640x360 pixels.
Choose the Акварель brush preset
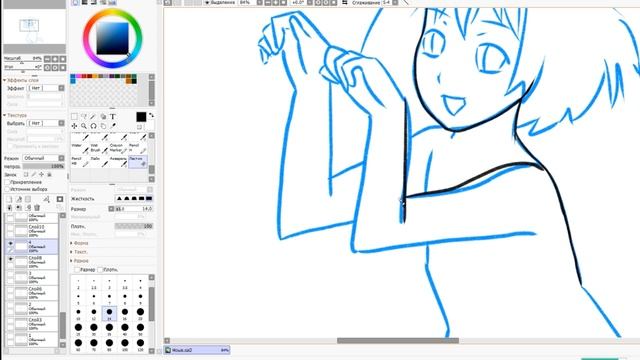[x=118, y=161]
